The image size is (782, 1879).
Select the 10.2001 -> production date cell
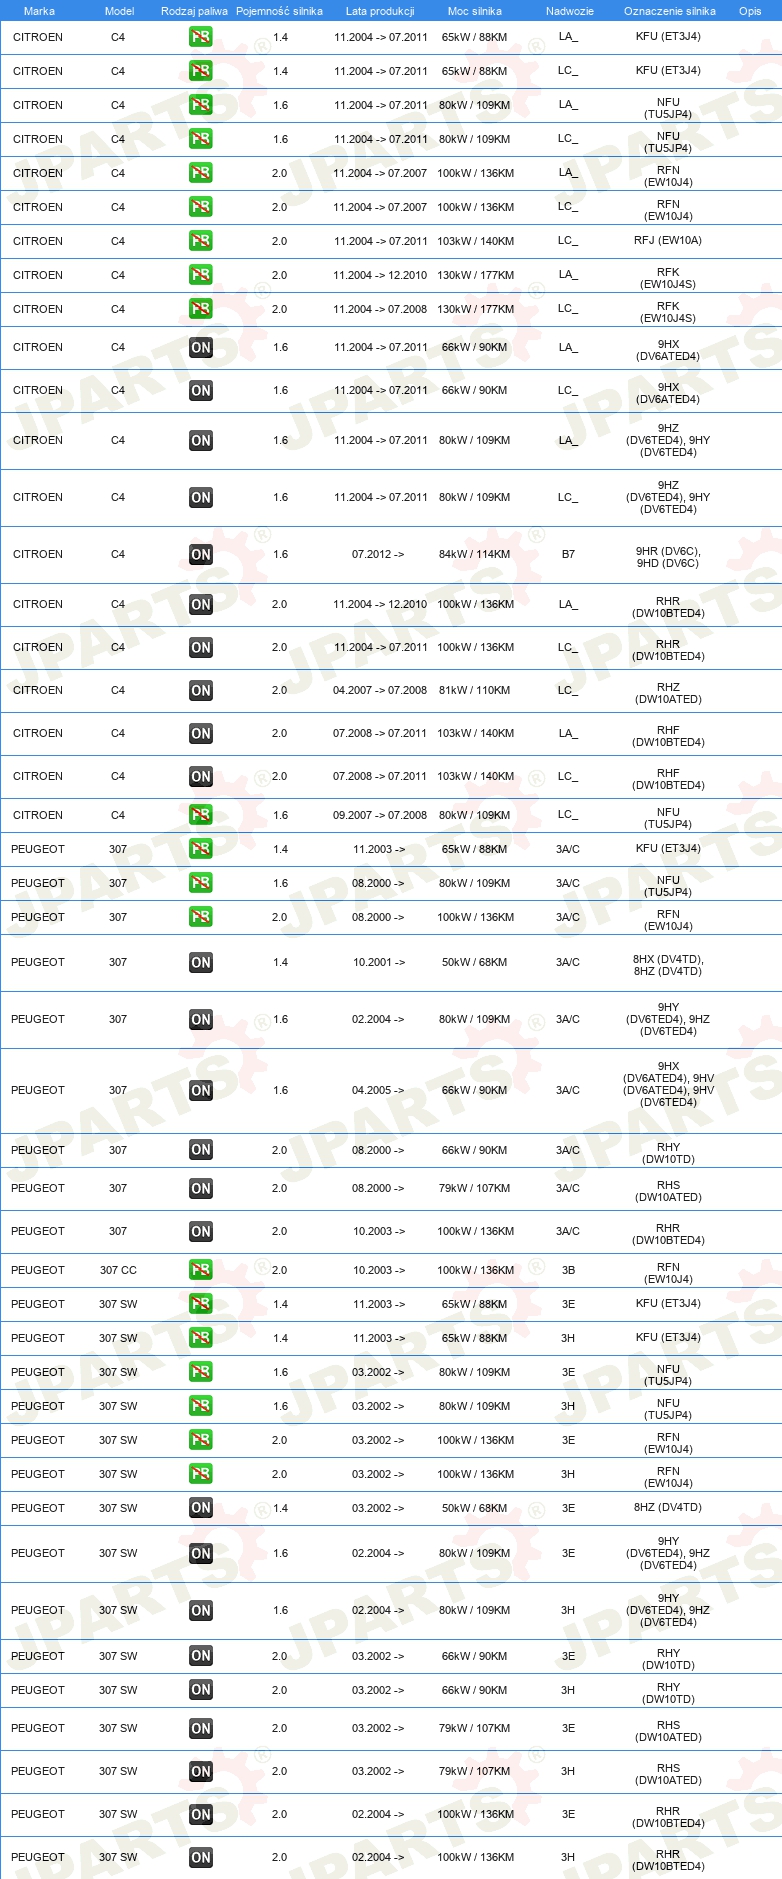(x=378, y=963)
